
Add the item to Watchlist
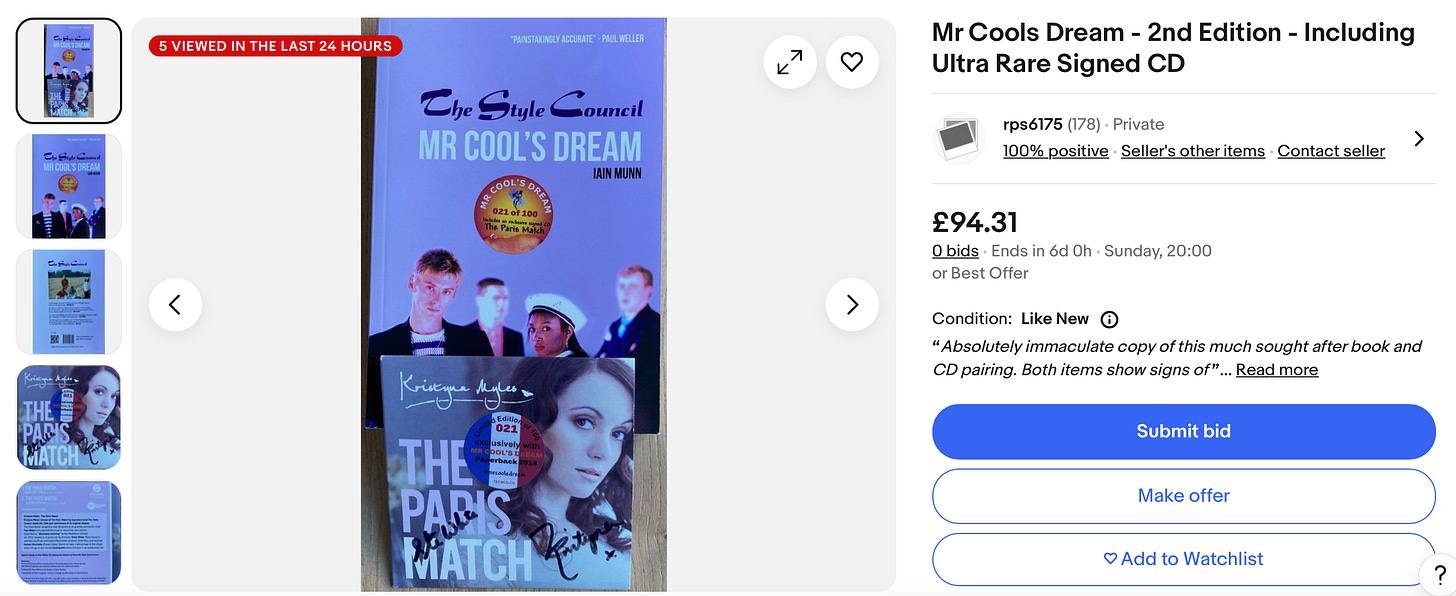point(1184,559)
